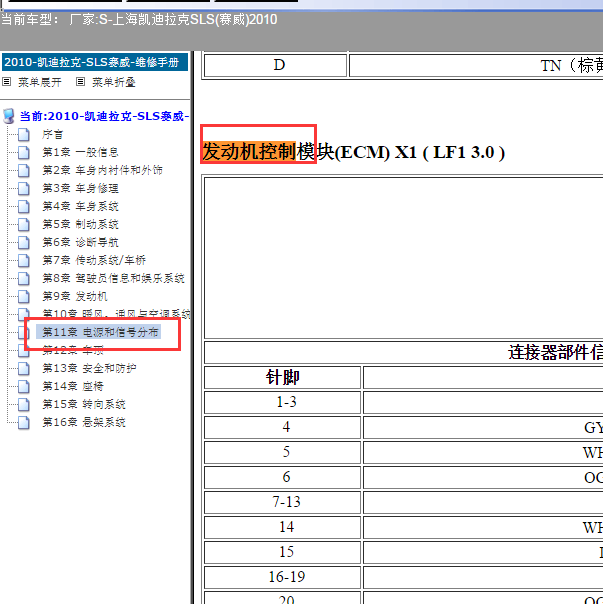Image resolution: width=603 pixels, height=604 pixels.
Task: Click the page icon next to 第16章 悬架系统
Action: coord(24,422)
